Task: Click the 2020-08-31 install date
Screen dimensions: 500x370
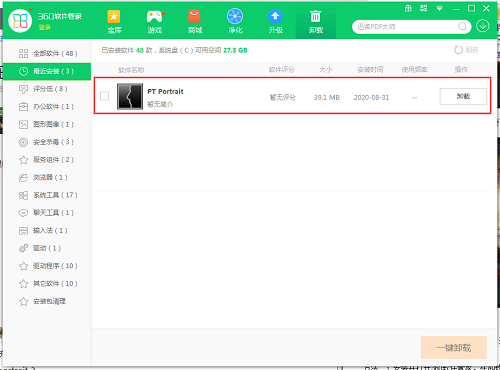Action: pos(371,97)
